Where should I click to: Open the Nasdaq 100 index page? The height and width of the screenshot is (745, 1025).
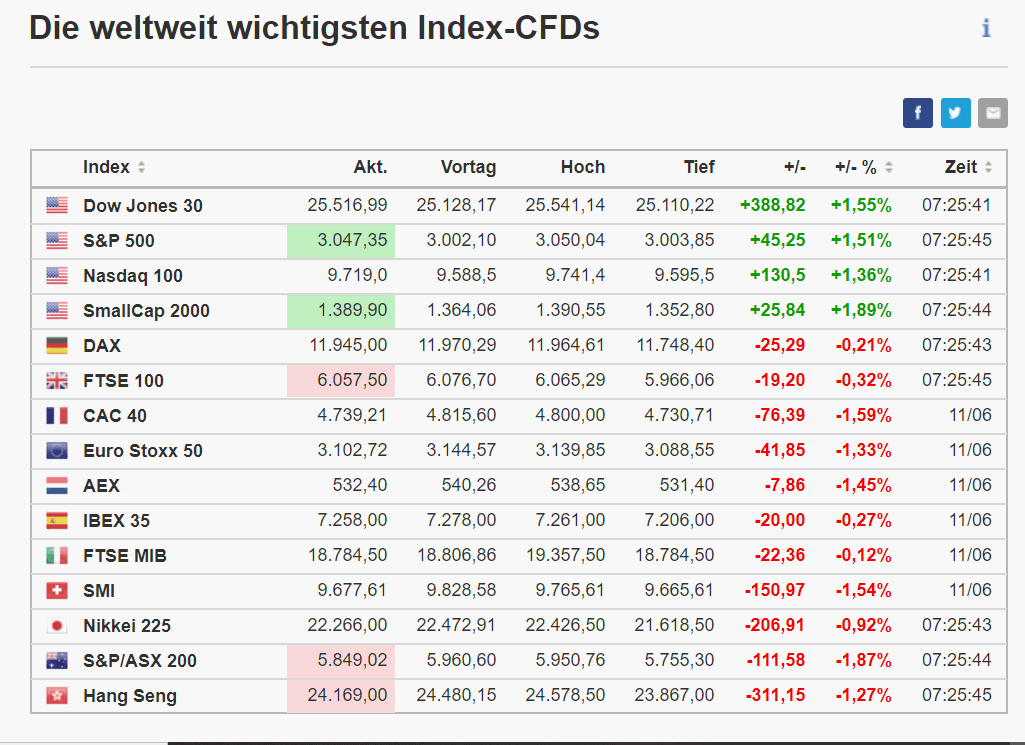pos(133,276)
